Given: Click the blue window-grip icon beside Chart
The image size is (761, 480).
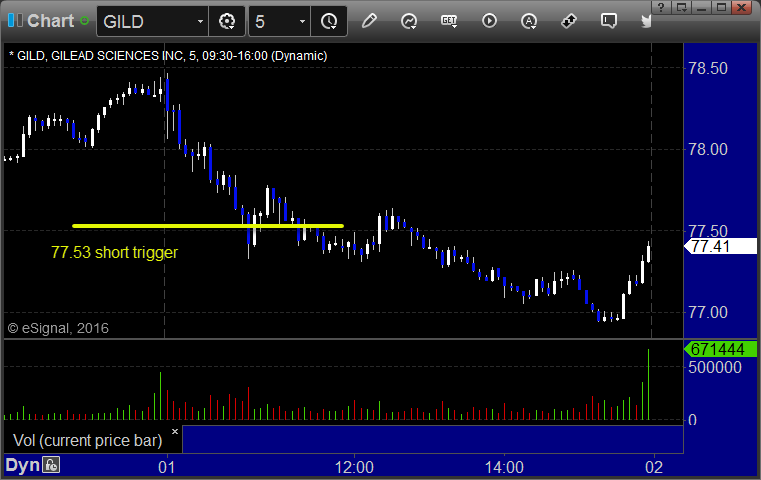Looking at the screenshot, I should [x=15, y=20].
